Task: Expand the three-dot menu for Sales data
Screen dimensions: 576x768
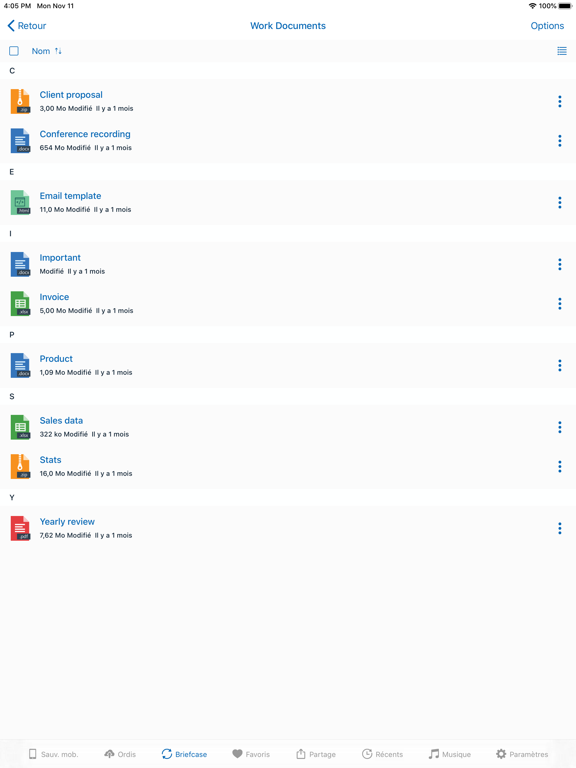Action: coord(560,427)
